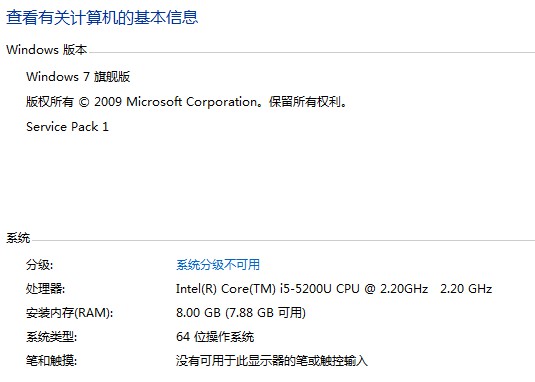Image resolution: width=535 pixels, height=382 pixels.
Task: Select the 笔和触摸 label
Action: (x=52, y=361)
